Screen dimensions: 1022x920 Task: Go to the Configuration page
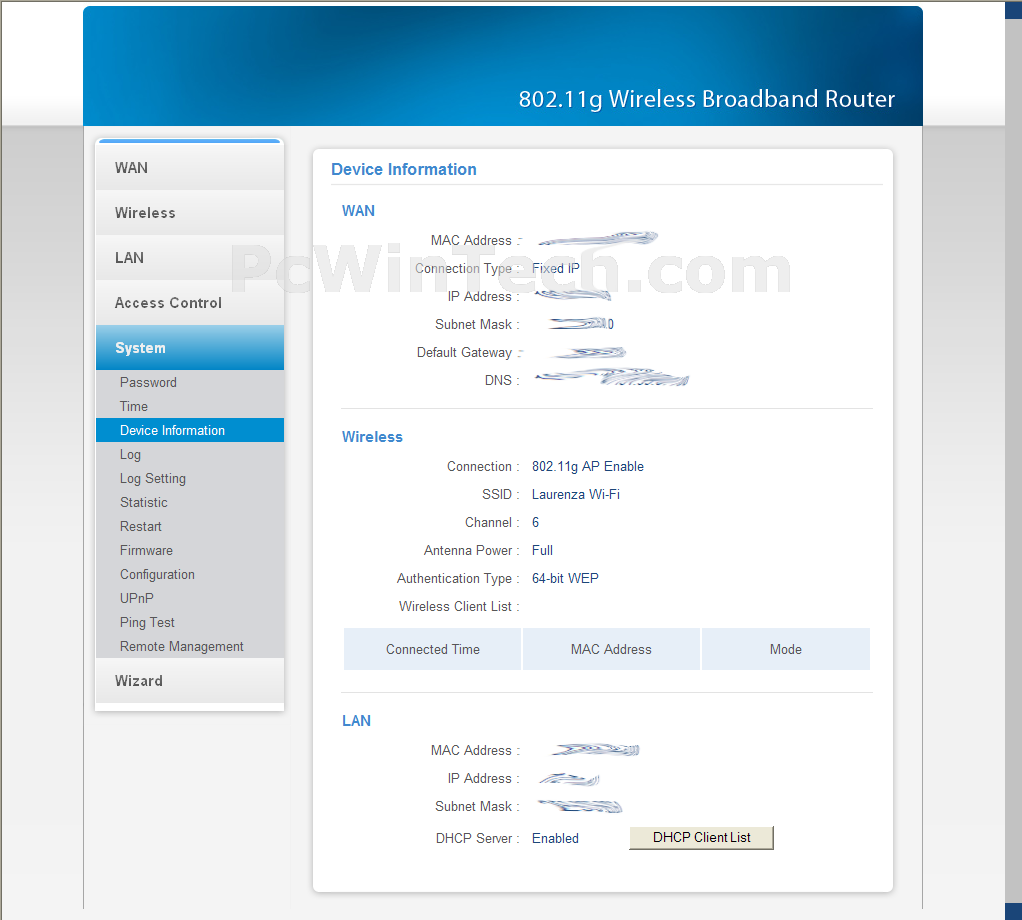coord(157,575)
